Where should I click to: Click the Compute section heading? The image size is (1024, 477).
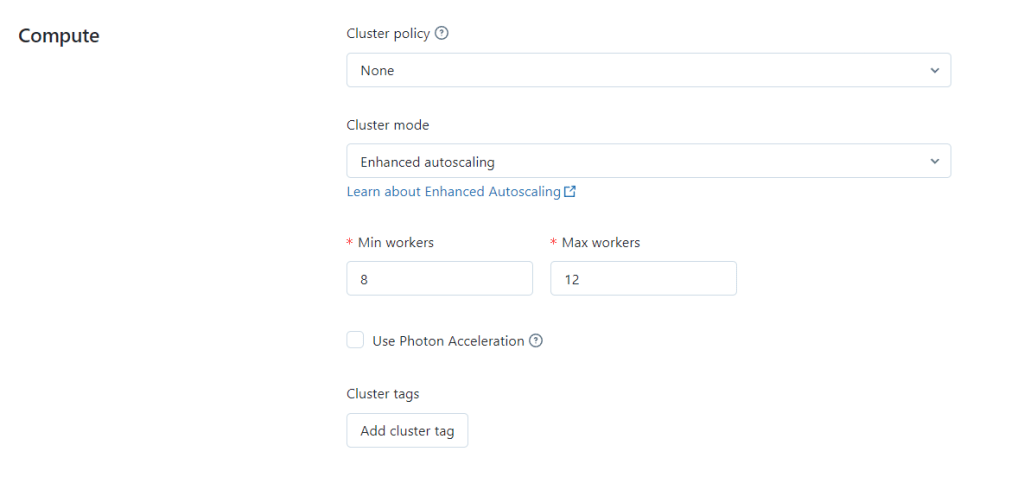pyautogui.click(x=59, y=36)
